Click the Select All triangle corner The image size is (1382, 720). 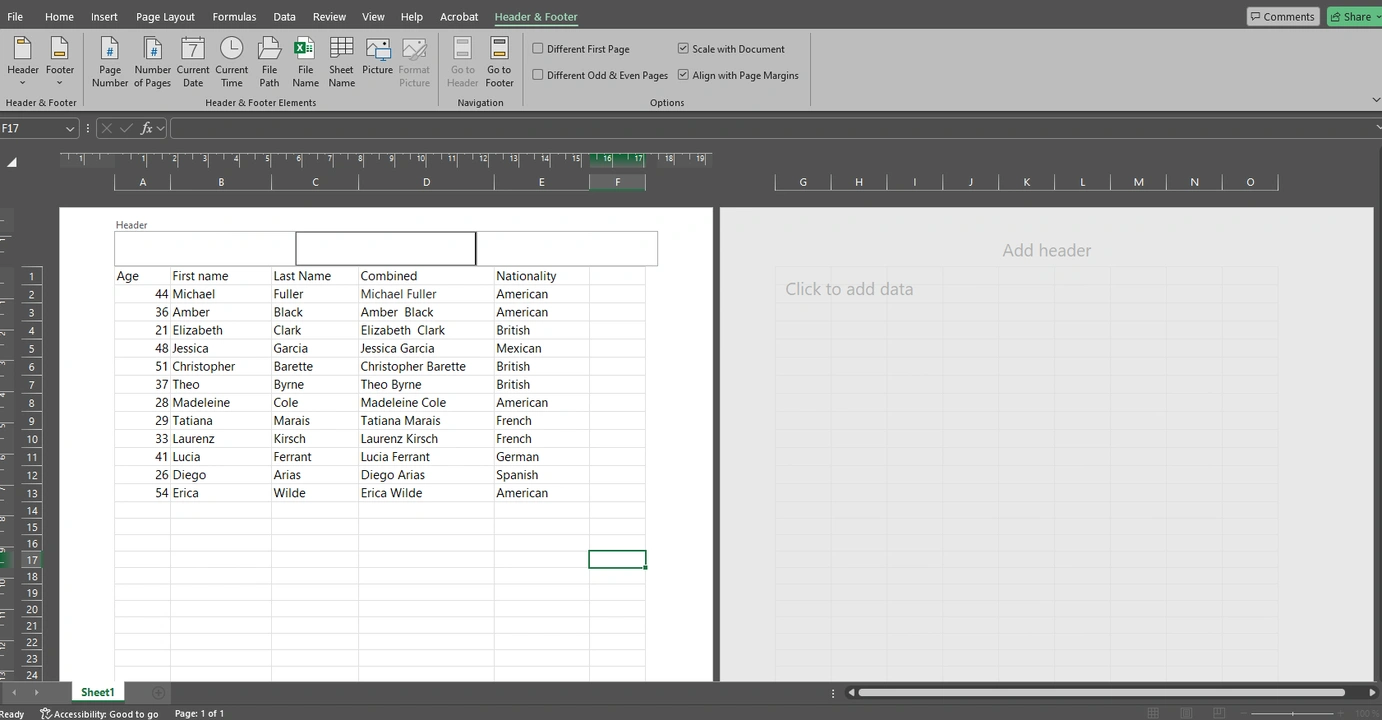[12, 162]
